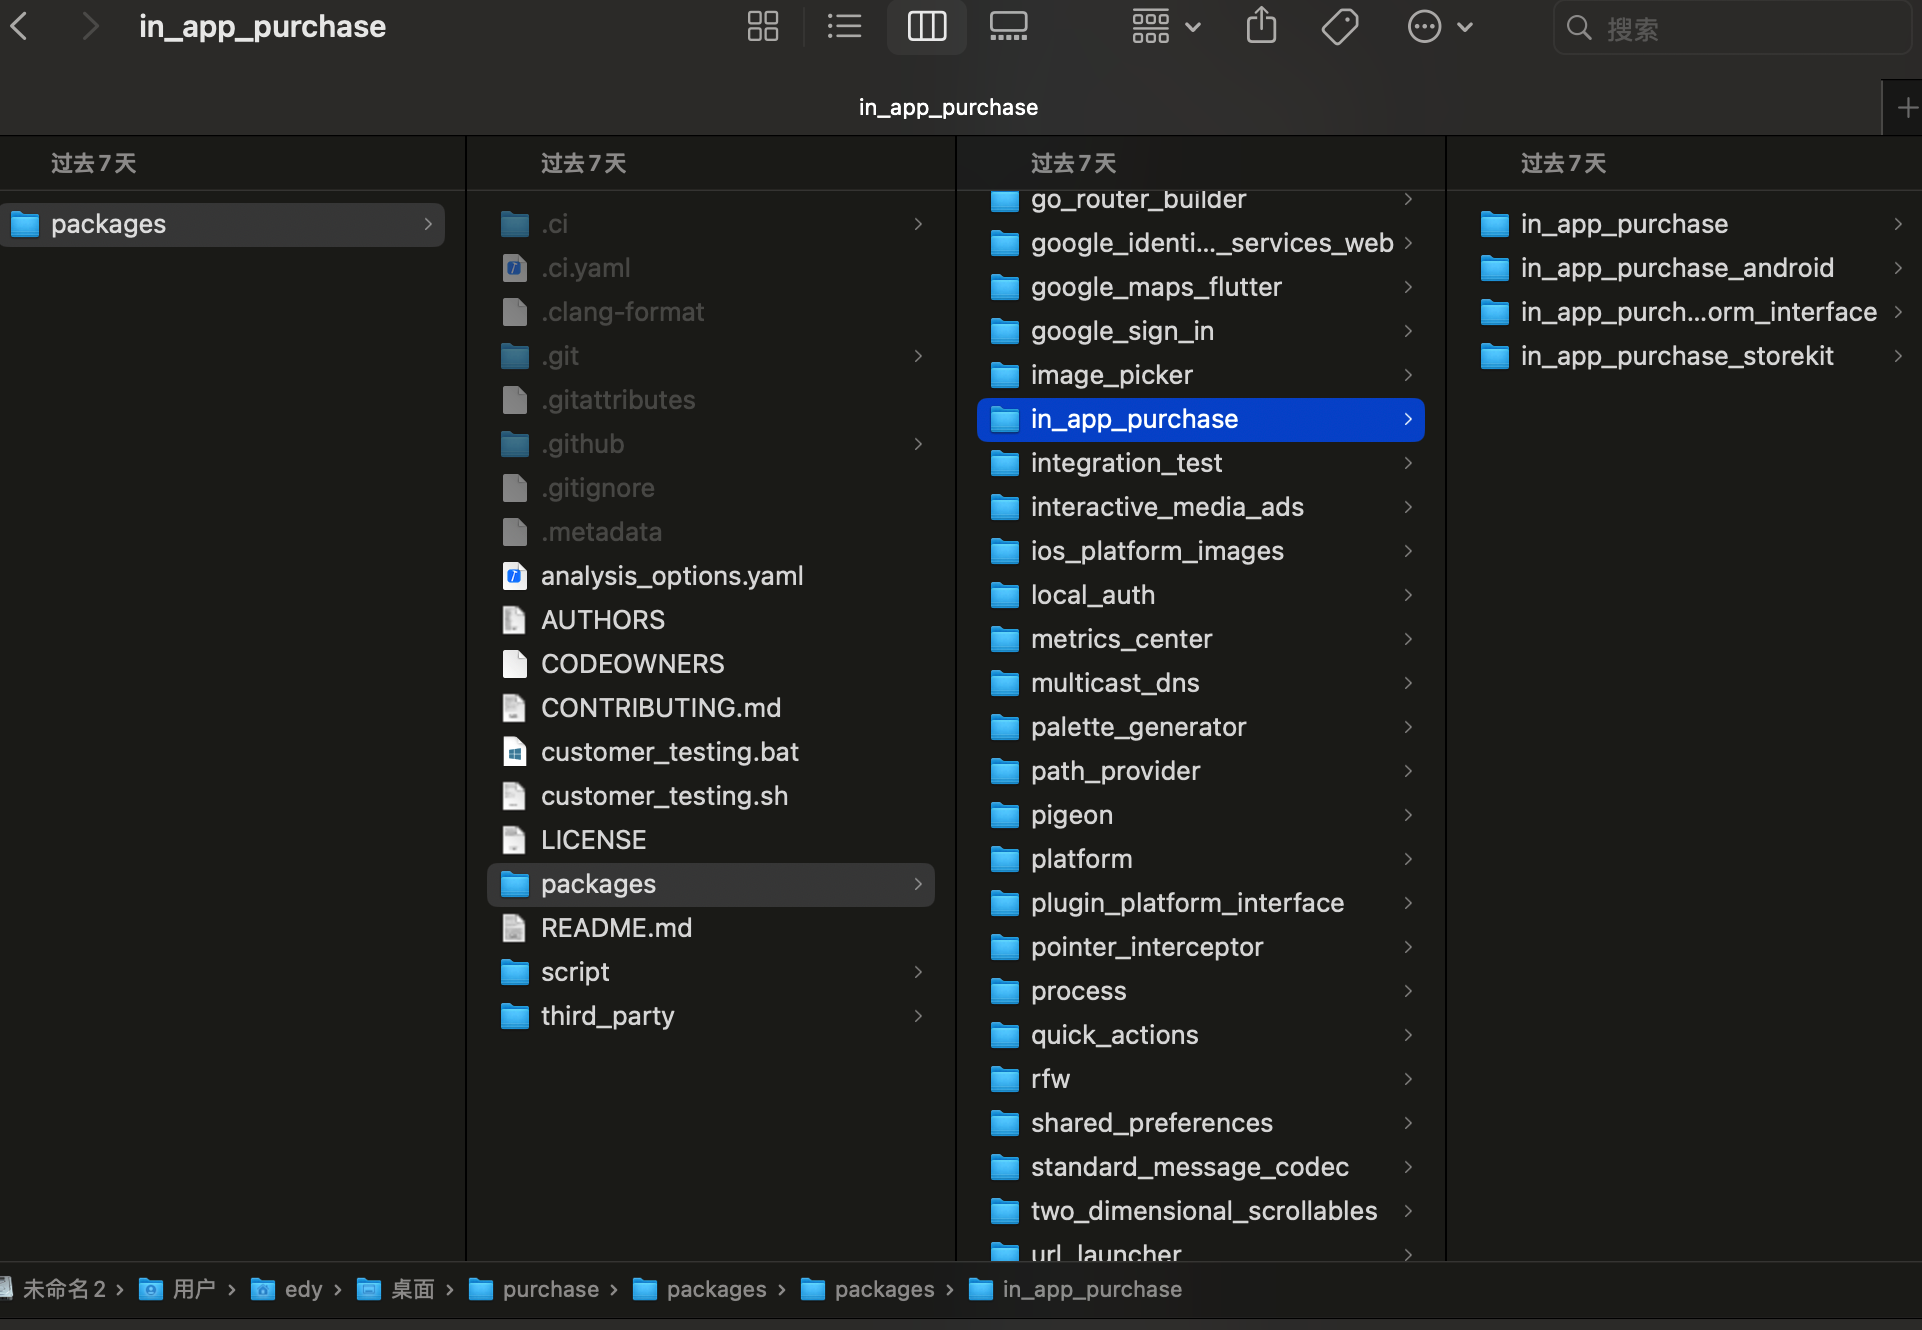Switch to icon grid view
The image size is (1922, 1330).
(763, 27)
